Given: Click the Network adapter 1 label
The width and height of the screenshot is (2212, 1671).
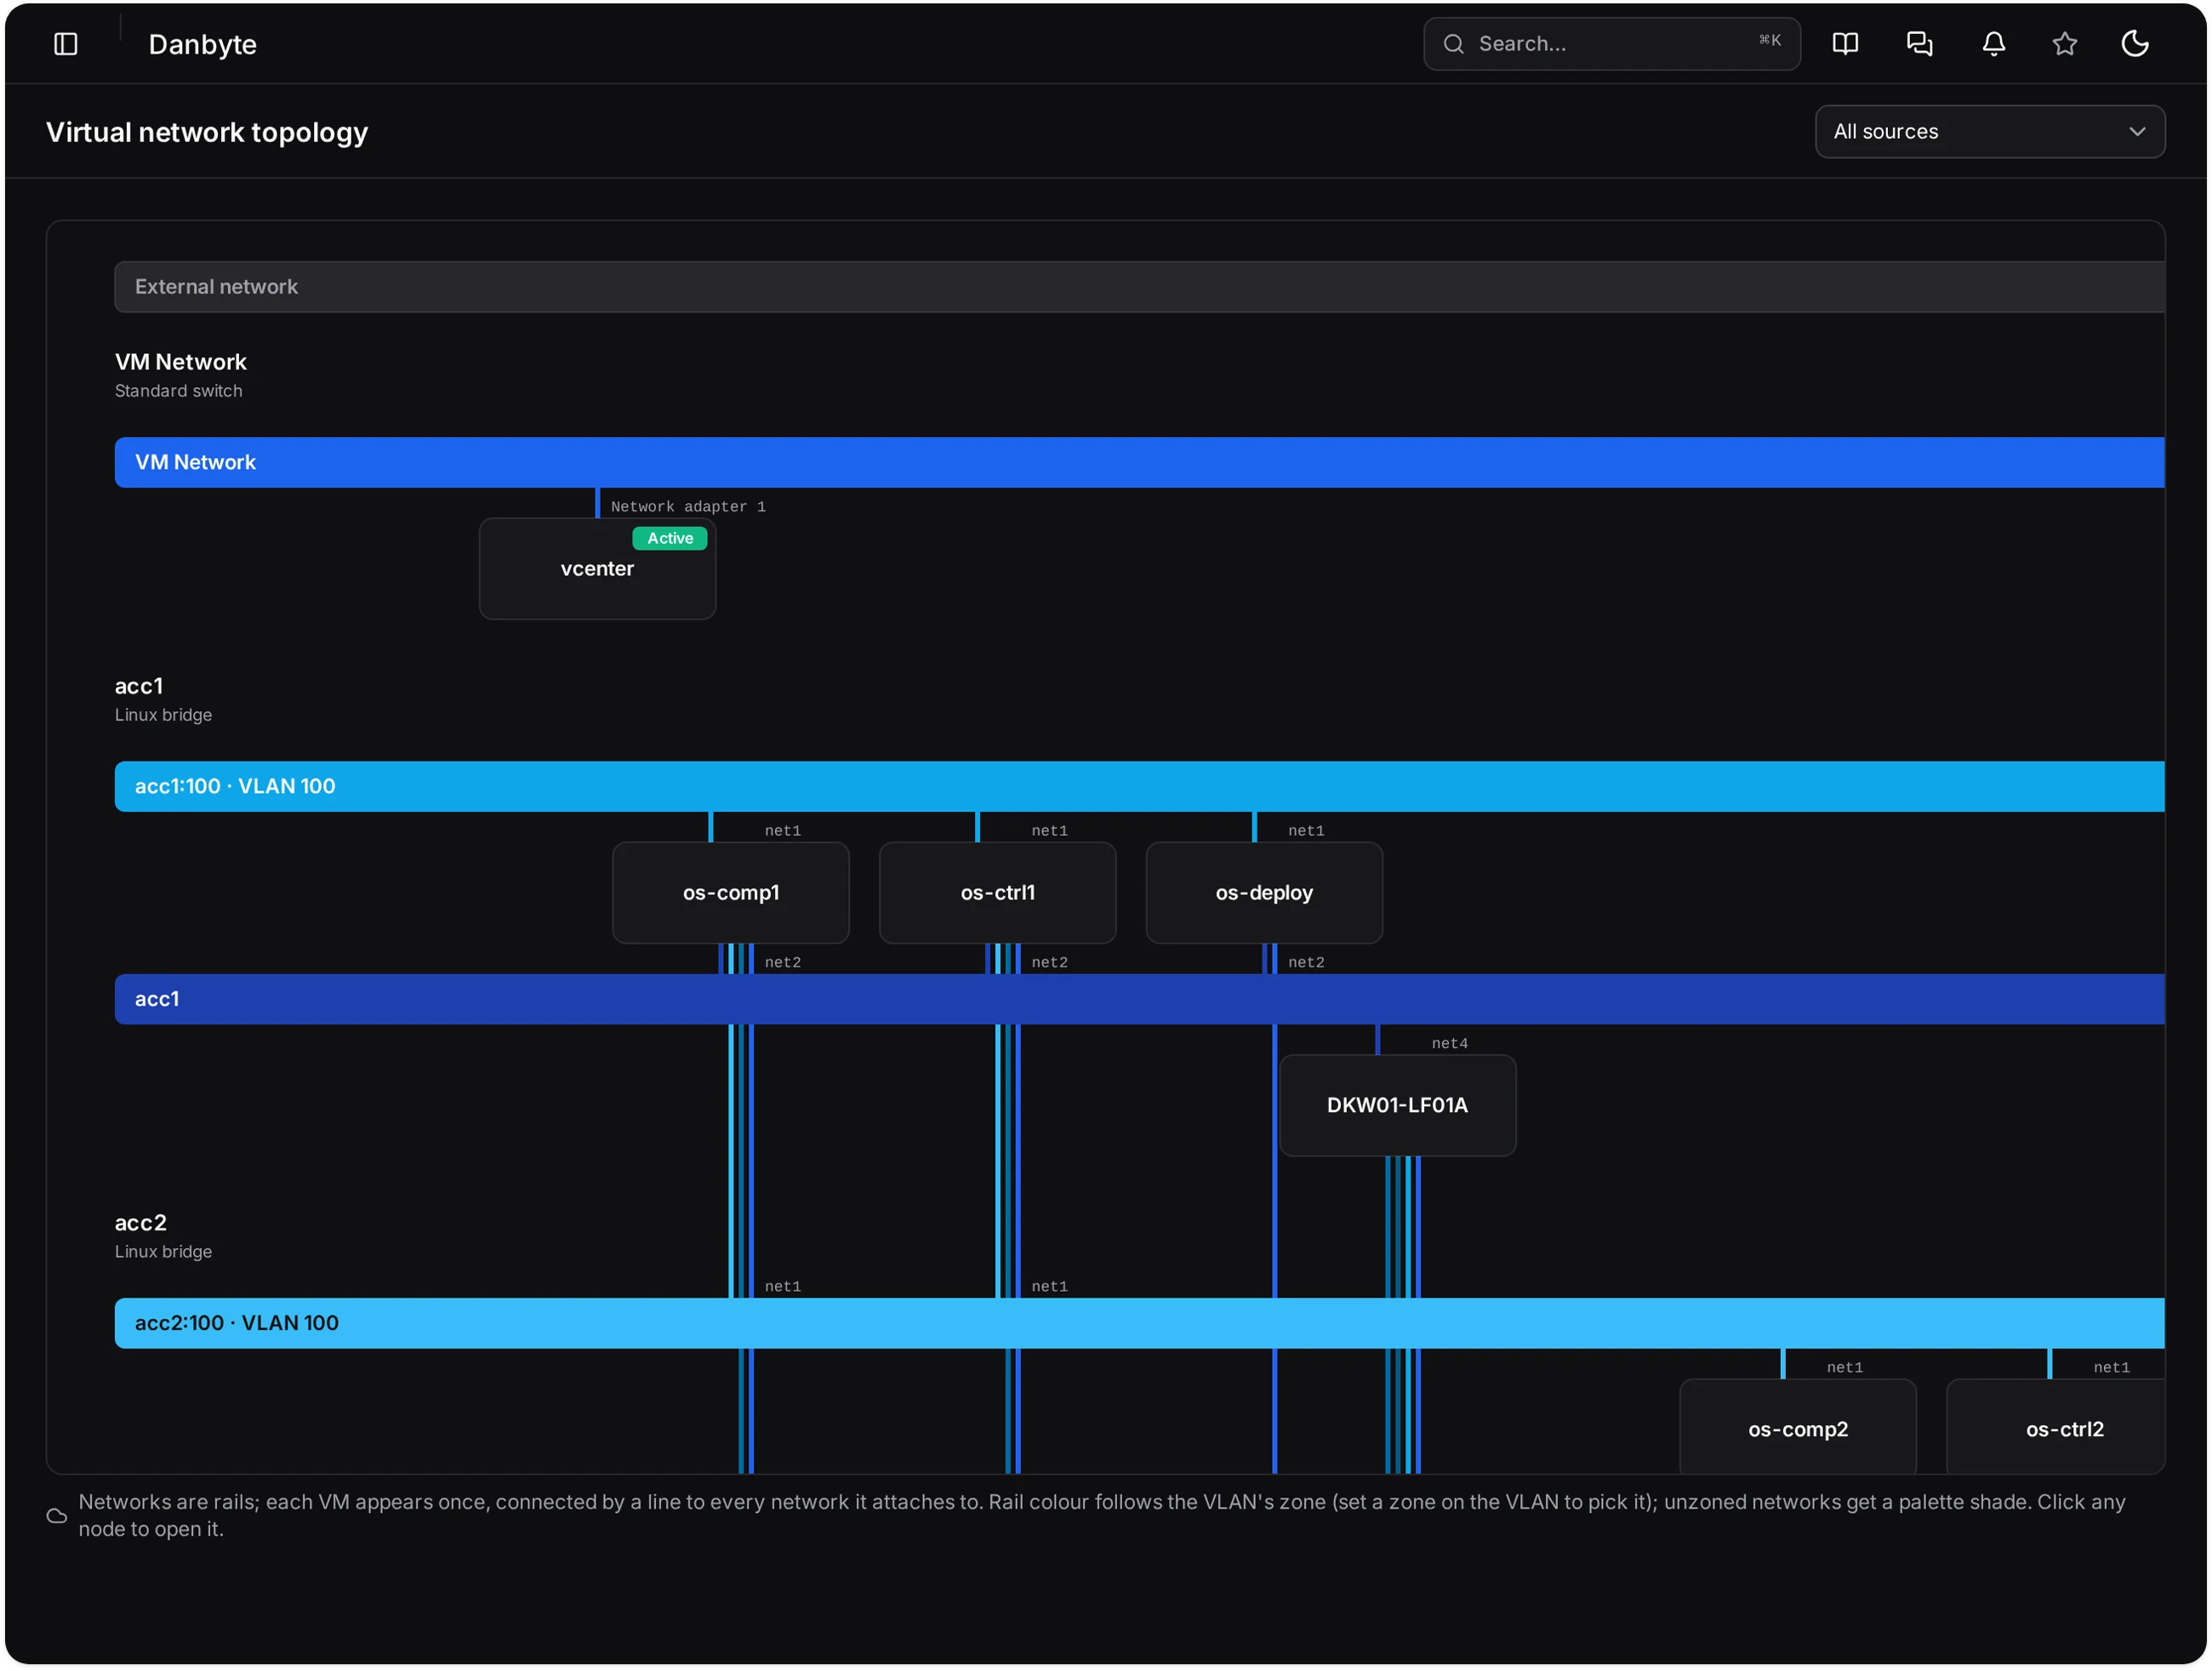Looking at the screenshot, I should 688,507.
